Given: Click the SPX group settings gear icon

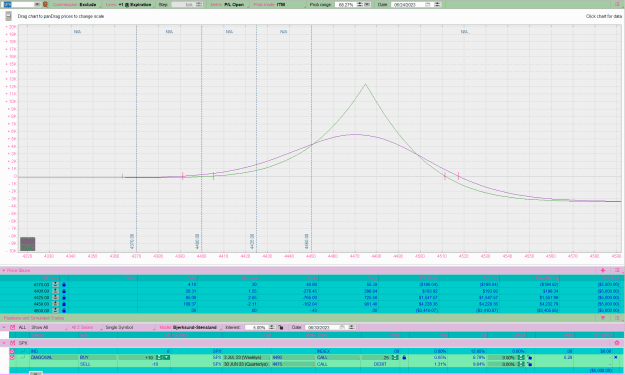Looking at the screenshot, I should point(617,343).
